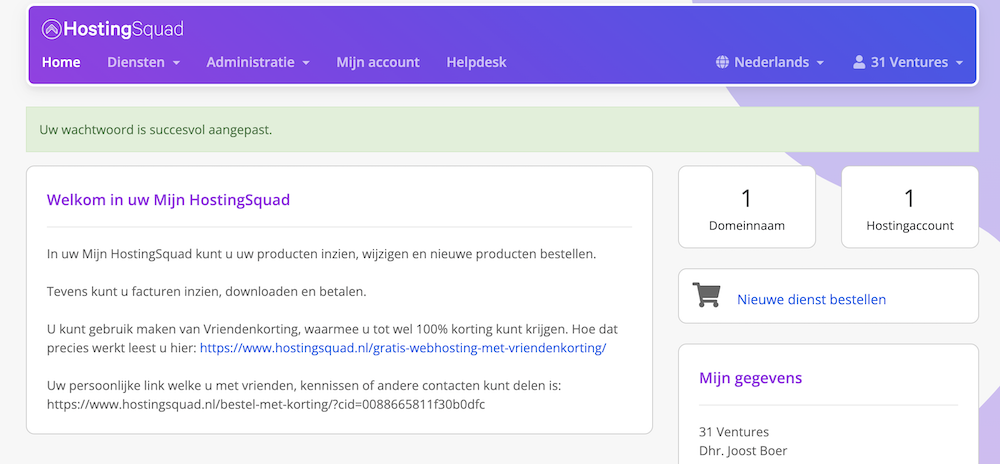Expand the Administratie dropdown menu
Image resolution: width=1000 pixels, height=464 pixels.
258,62
